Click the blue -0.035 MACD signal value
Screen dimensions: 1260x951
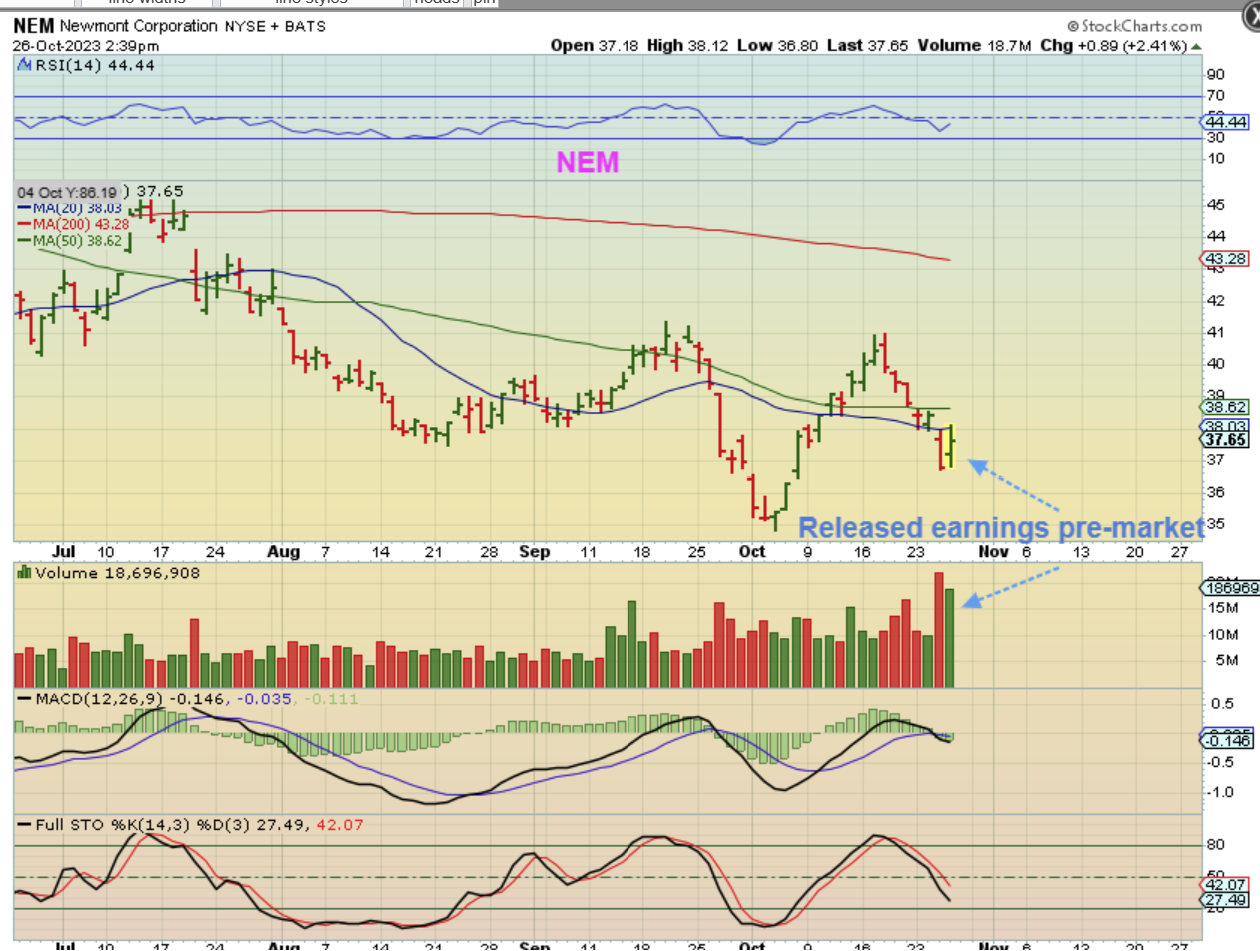pos(266,698)
